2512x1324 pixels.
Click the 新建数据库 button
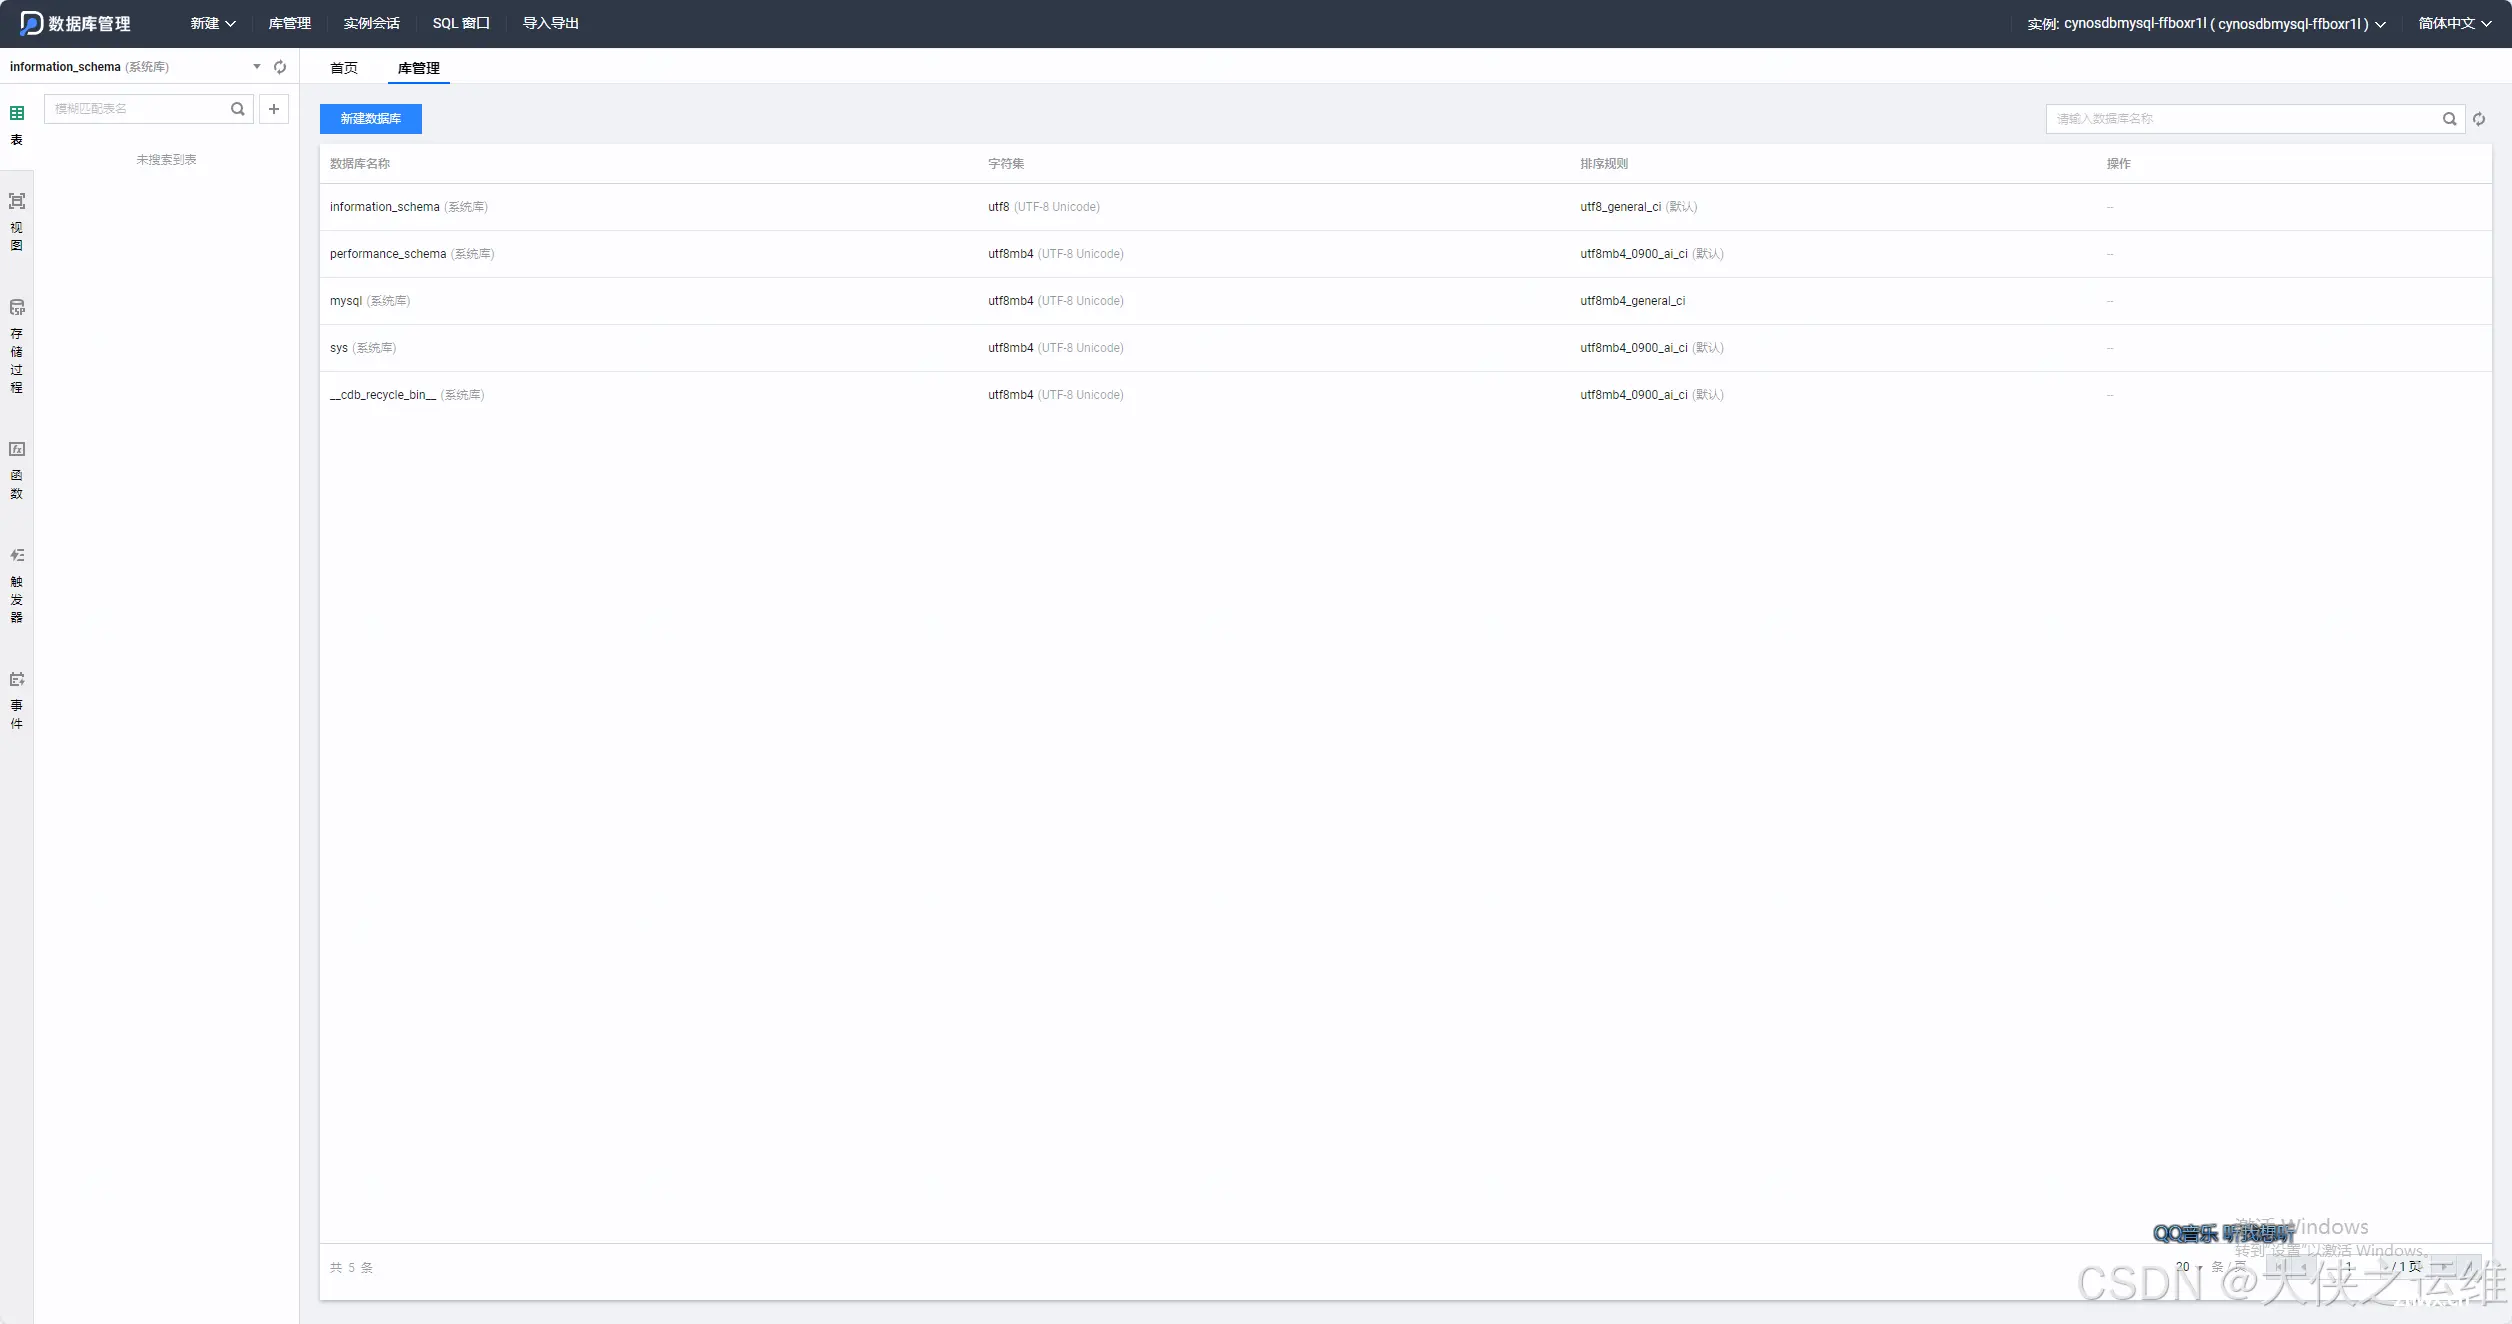click(x=371, y=119)
